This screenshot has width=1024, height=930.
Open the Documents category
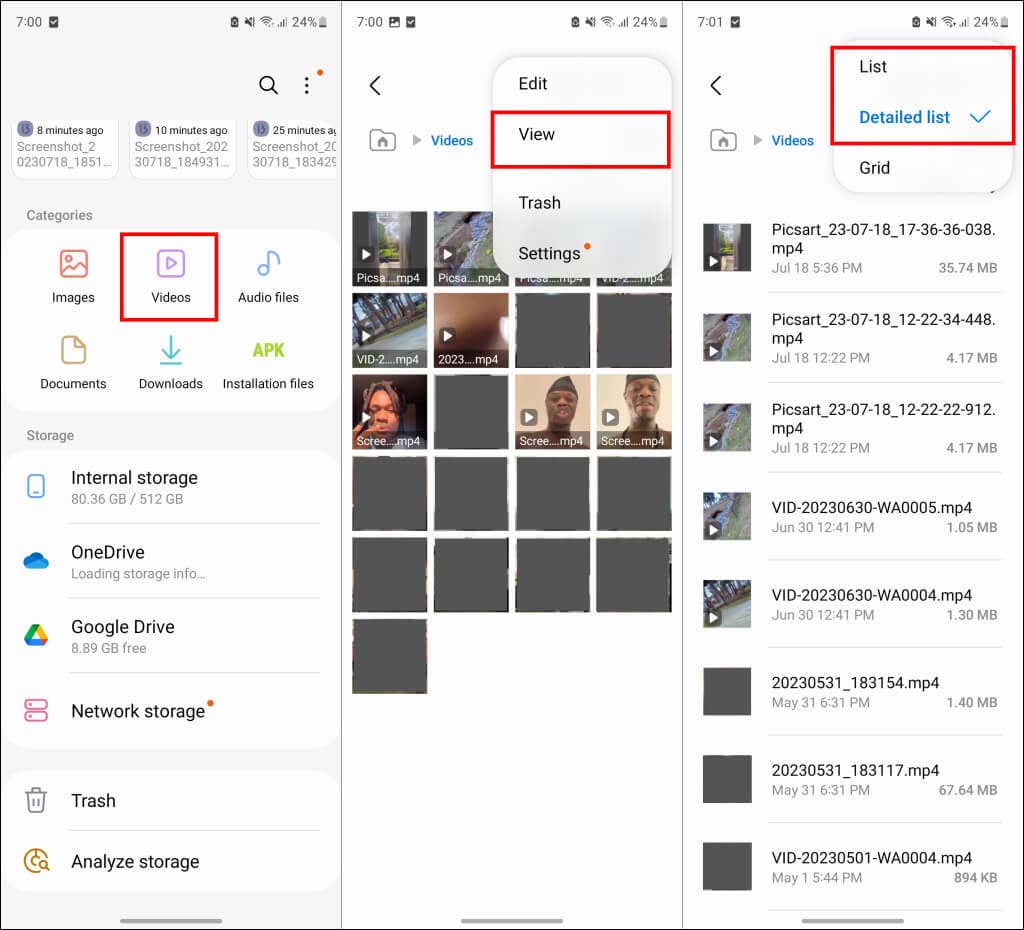(x=73, y=362)
